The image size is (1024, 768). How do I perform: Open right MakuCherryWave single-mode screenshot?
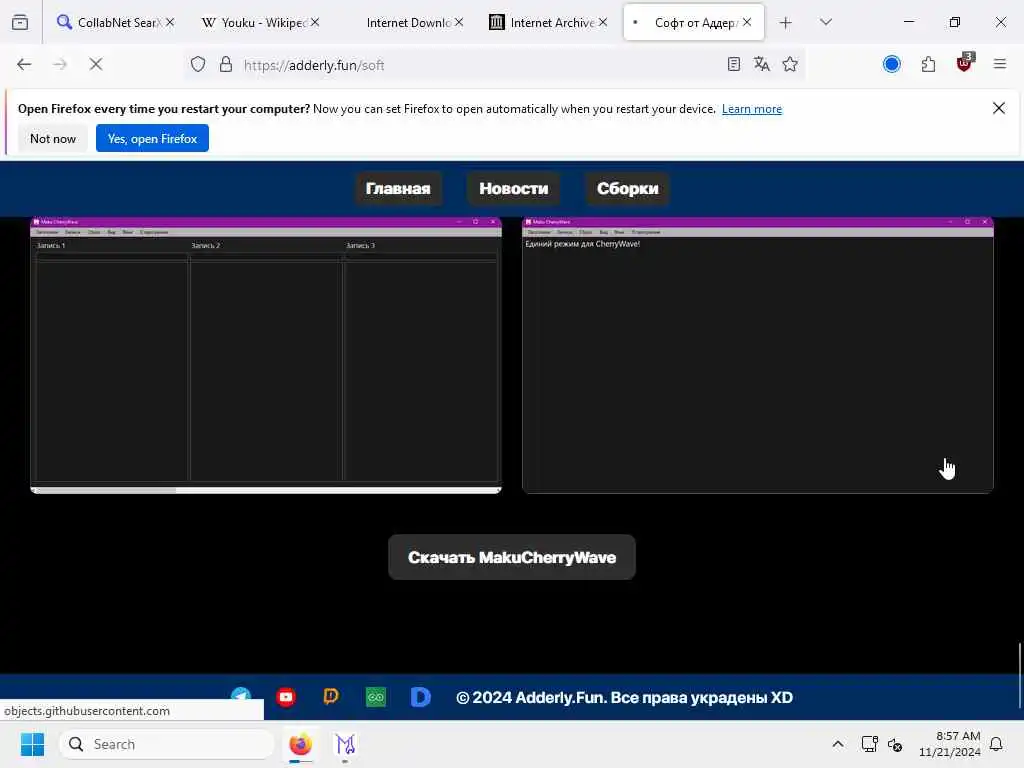click(x=758, y=355)
